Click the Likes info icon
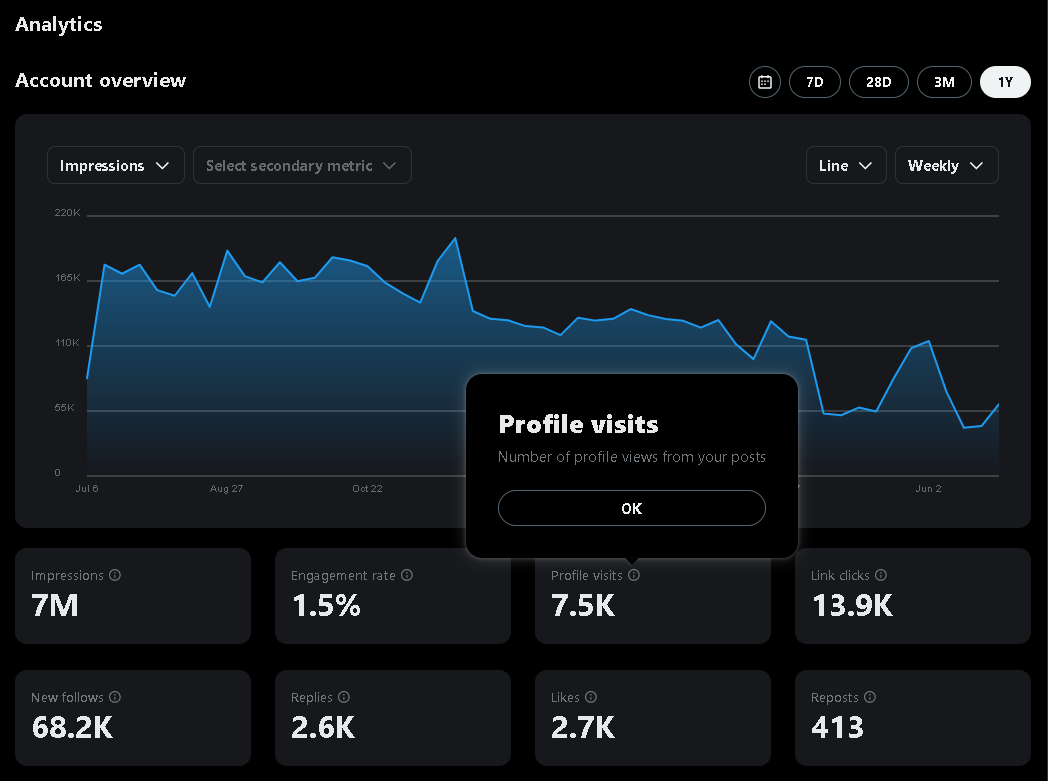The width and height of the screenshot is (1048, 781). coord(590,697)
